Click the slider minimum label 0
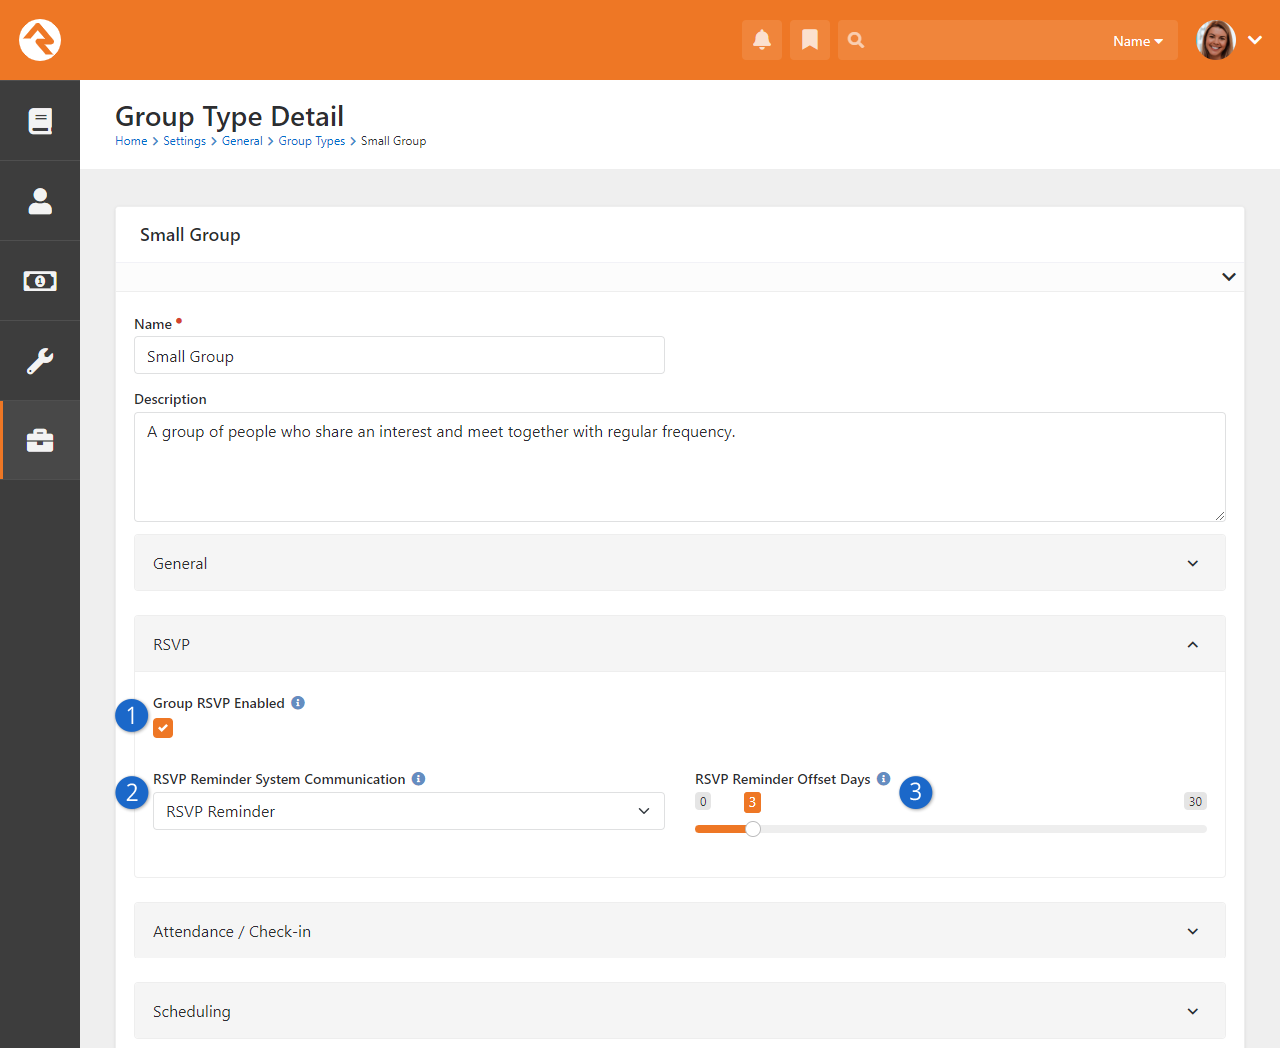Viewport: 1280px width, 1048px height. 703,801
